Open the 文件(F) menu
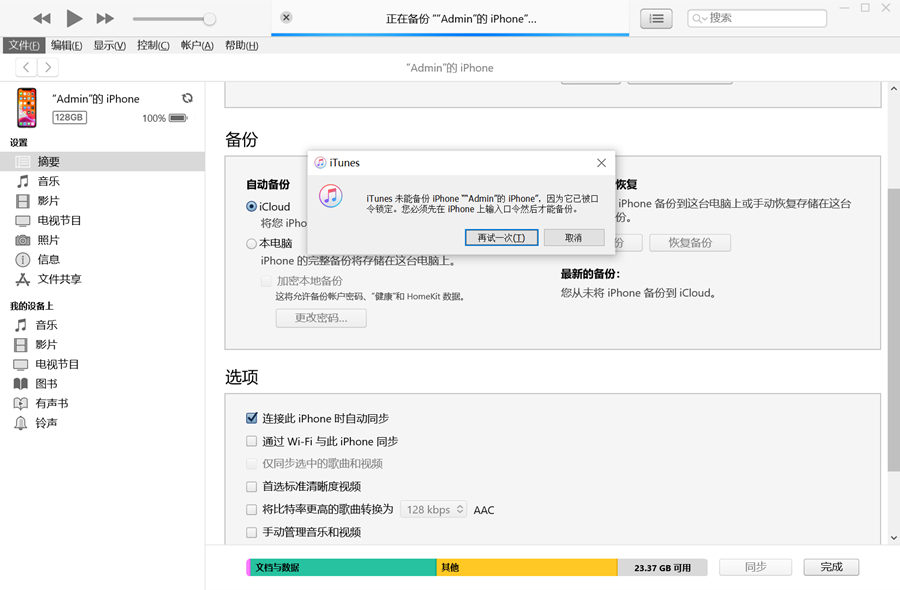 pos(24,45)
